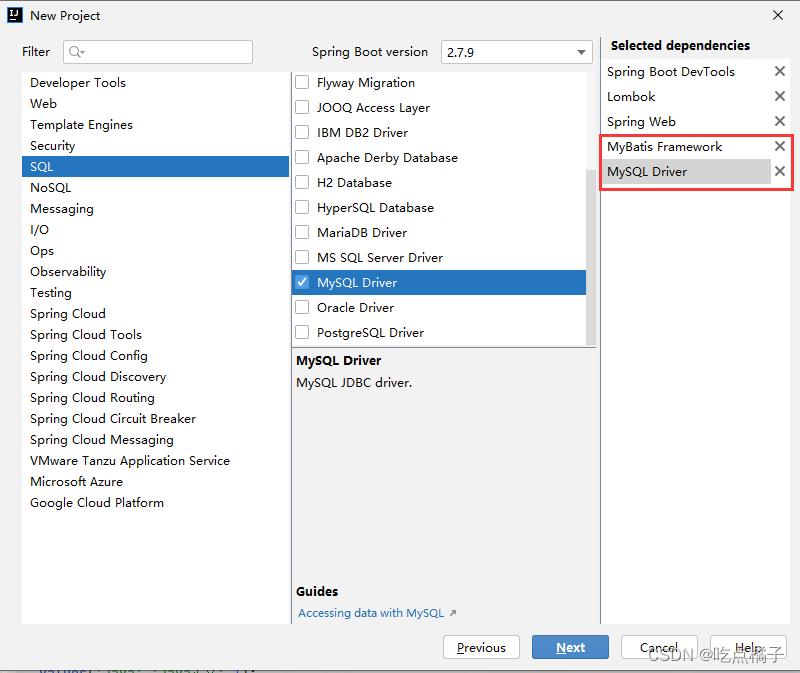
Task: Choose the Microsoft Azure category
Action: coord(155,482)
